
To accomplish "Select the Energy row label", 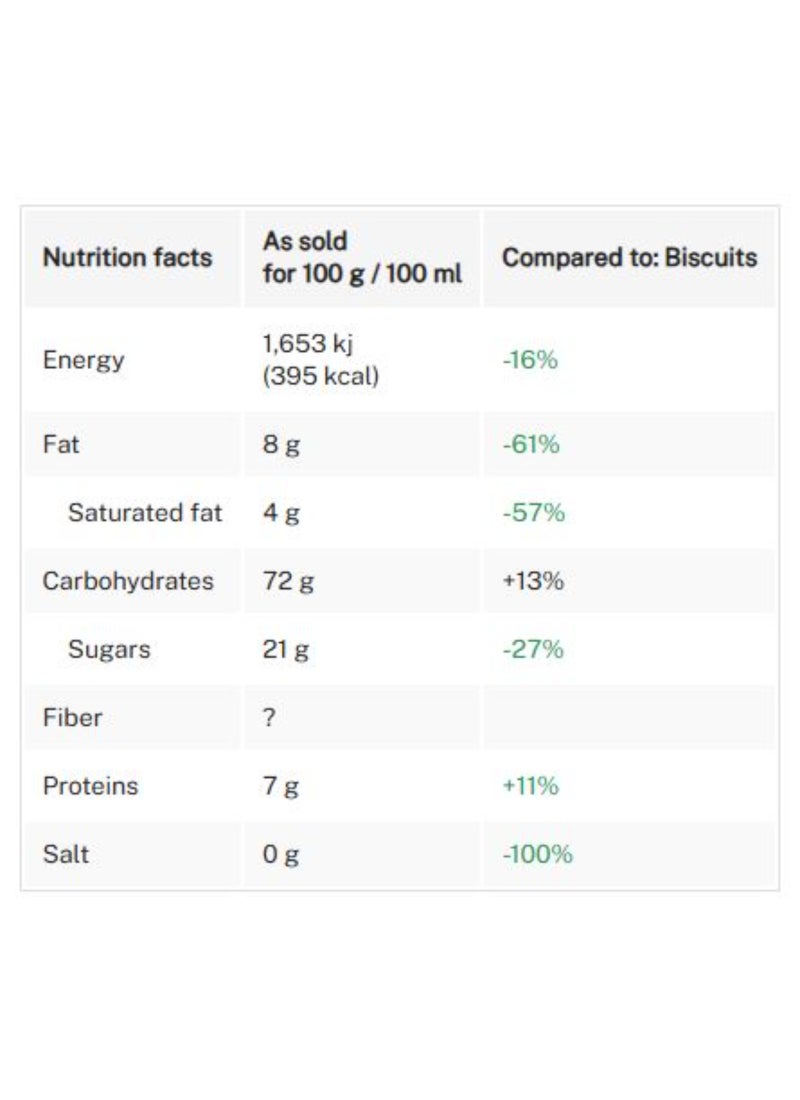I will pos(83,360).
